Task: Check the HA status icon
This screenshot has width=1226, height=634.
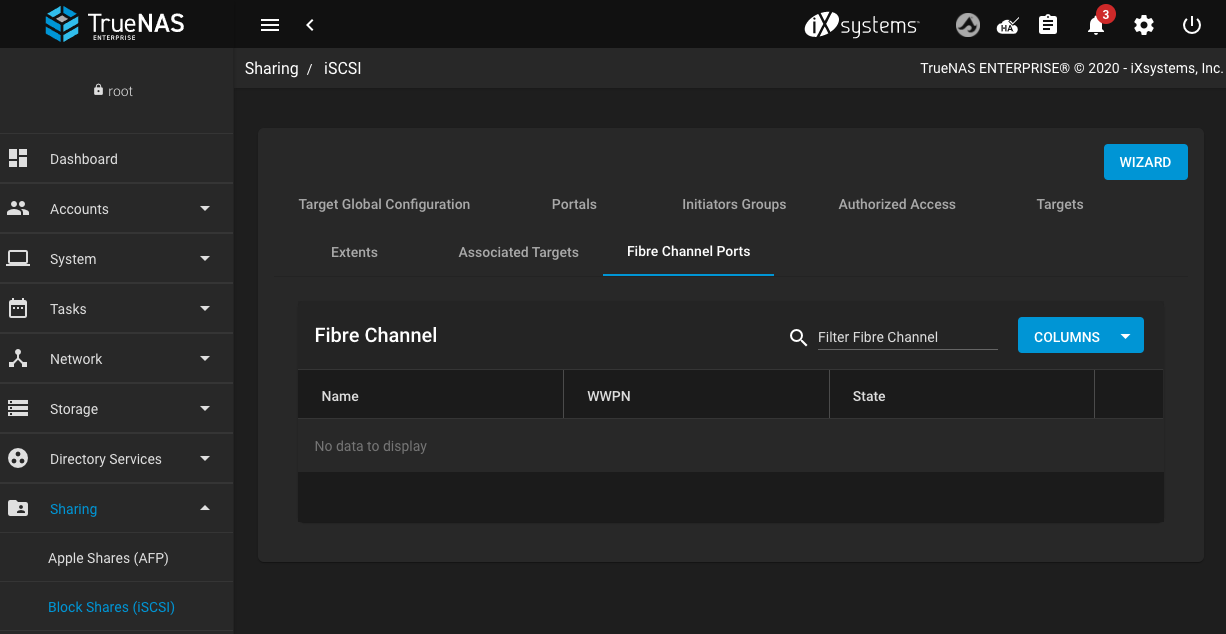Action: pyautogui.click(x=1008, y=25)
